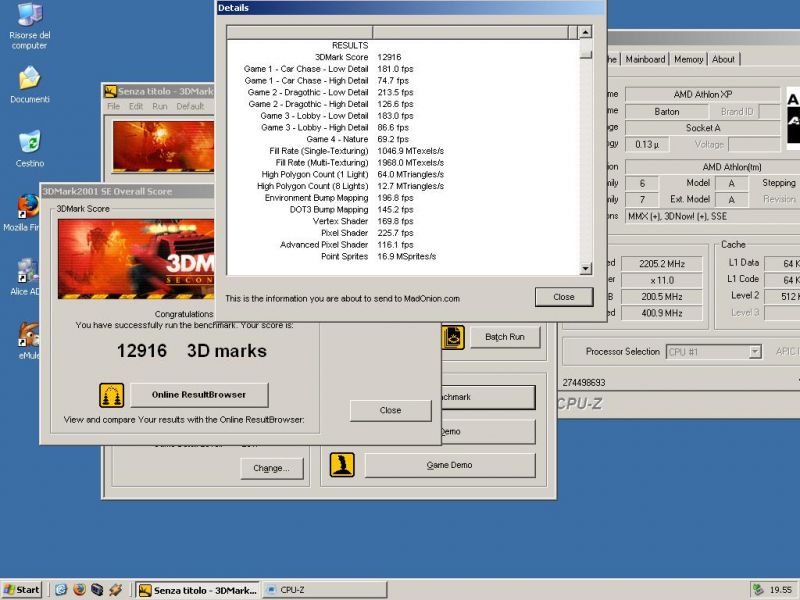This screenshot has height=600, width=800.
Task: Click the yellow Online ResultBrowser icon
Action: [112, 395]
